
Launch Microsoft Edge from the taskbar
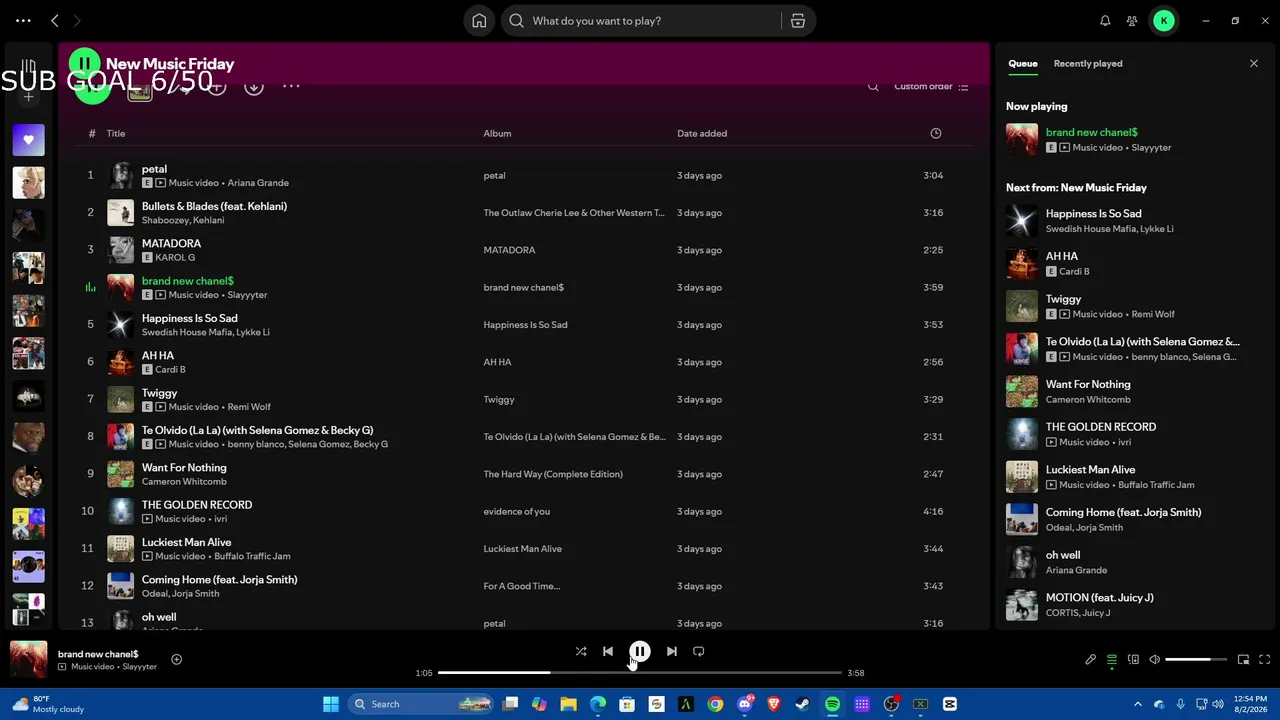point(598,704)
